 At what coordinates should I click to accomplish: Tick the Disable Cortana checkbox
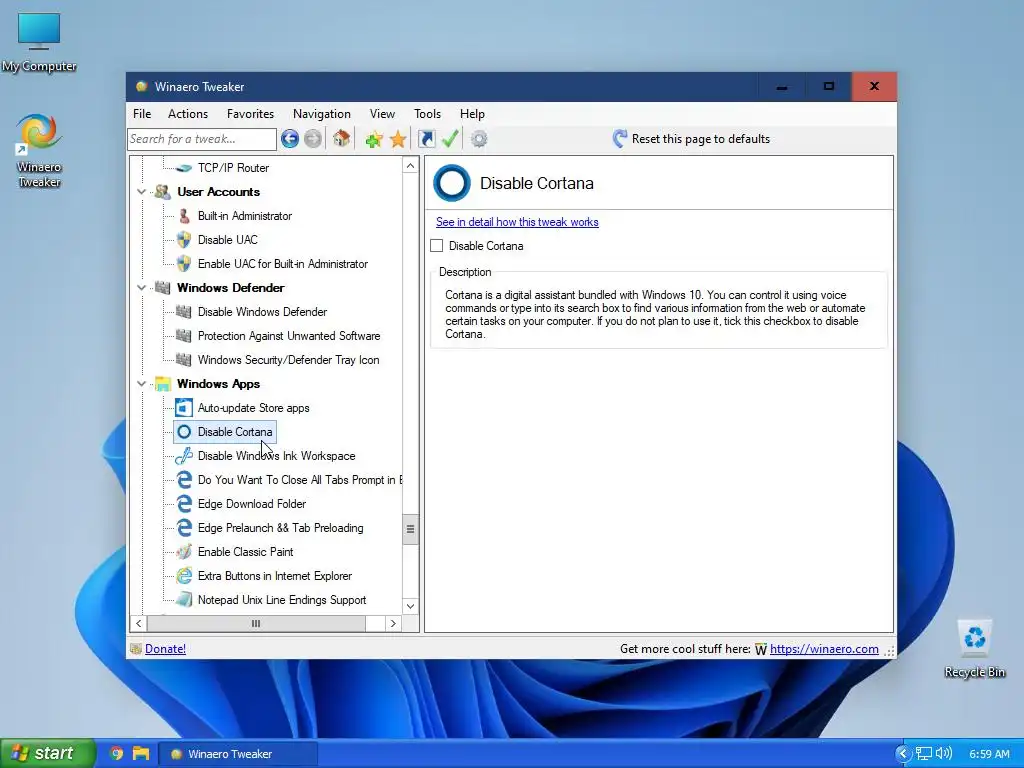coord(437,246)
